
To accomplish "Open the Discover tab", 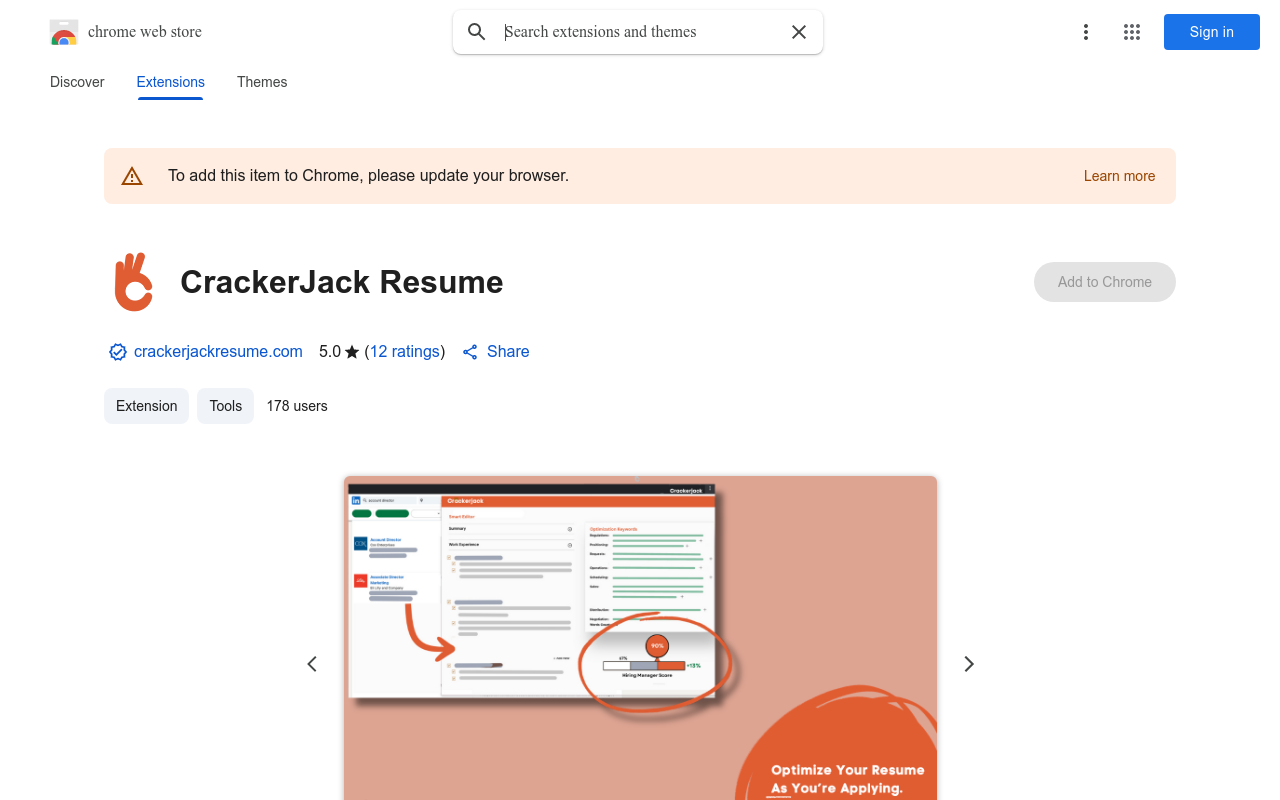I will pyautogui.click(x=77, y=82).
